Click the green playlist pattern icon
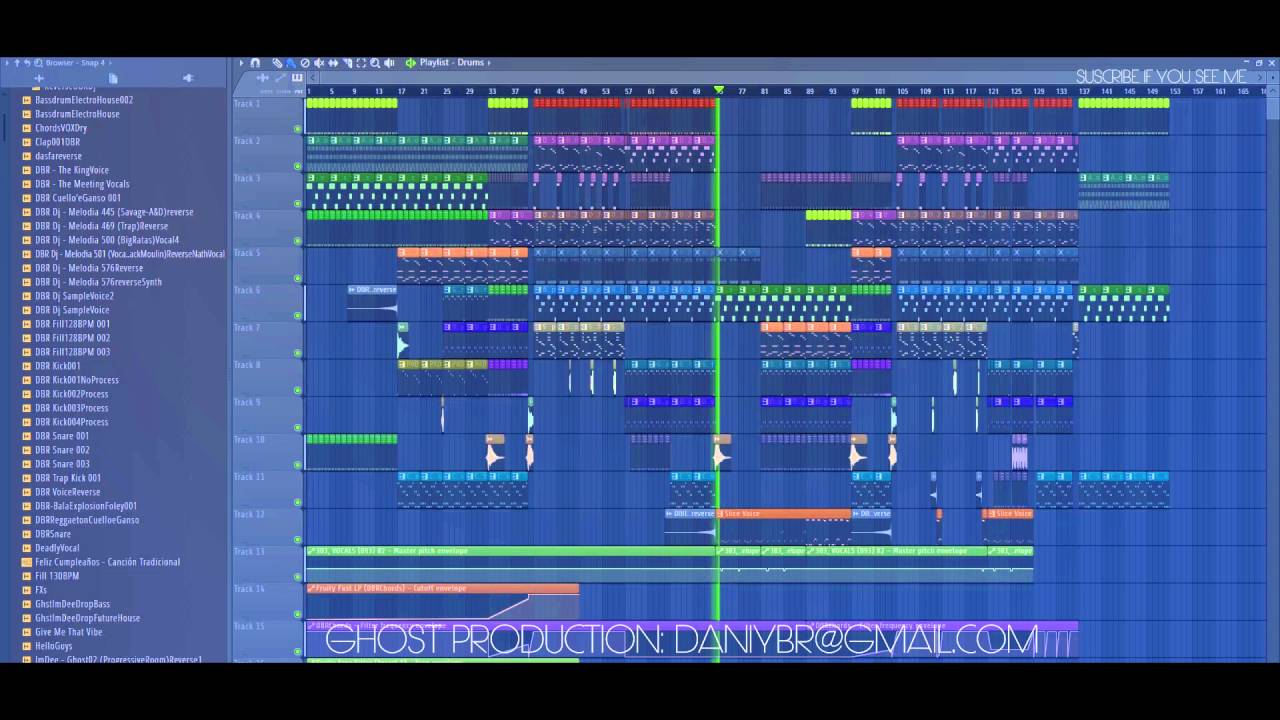 click(410, 63)
